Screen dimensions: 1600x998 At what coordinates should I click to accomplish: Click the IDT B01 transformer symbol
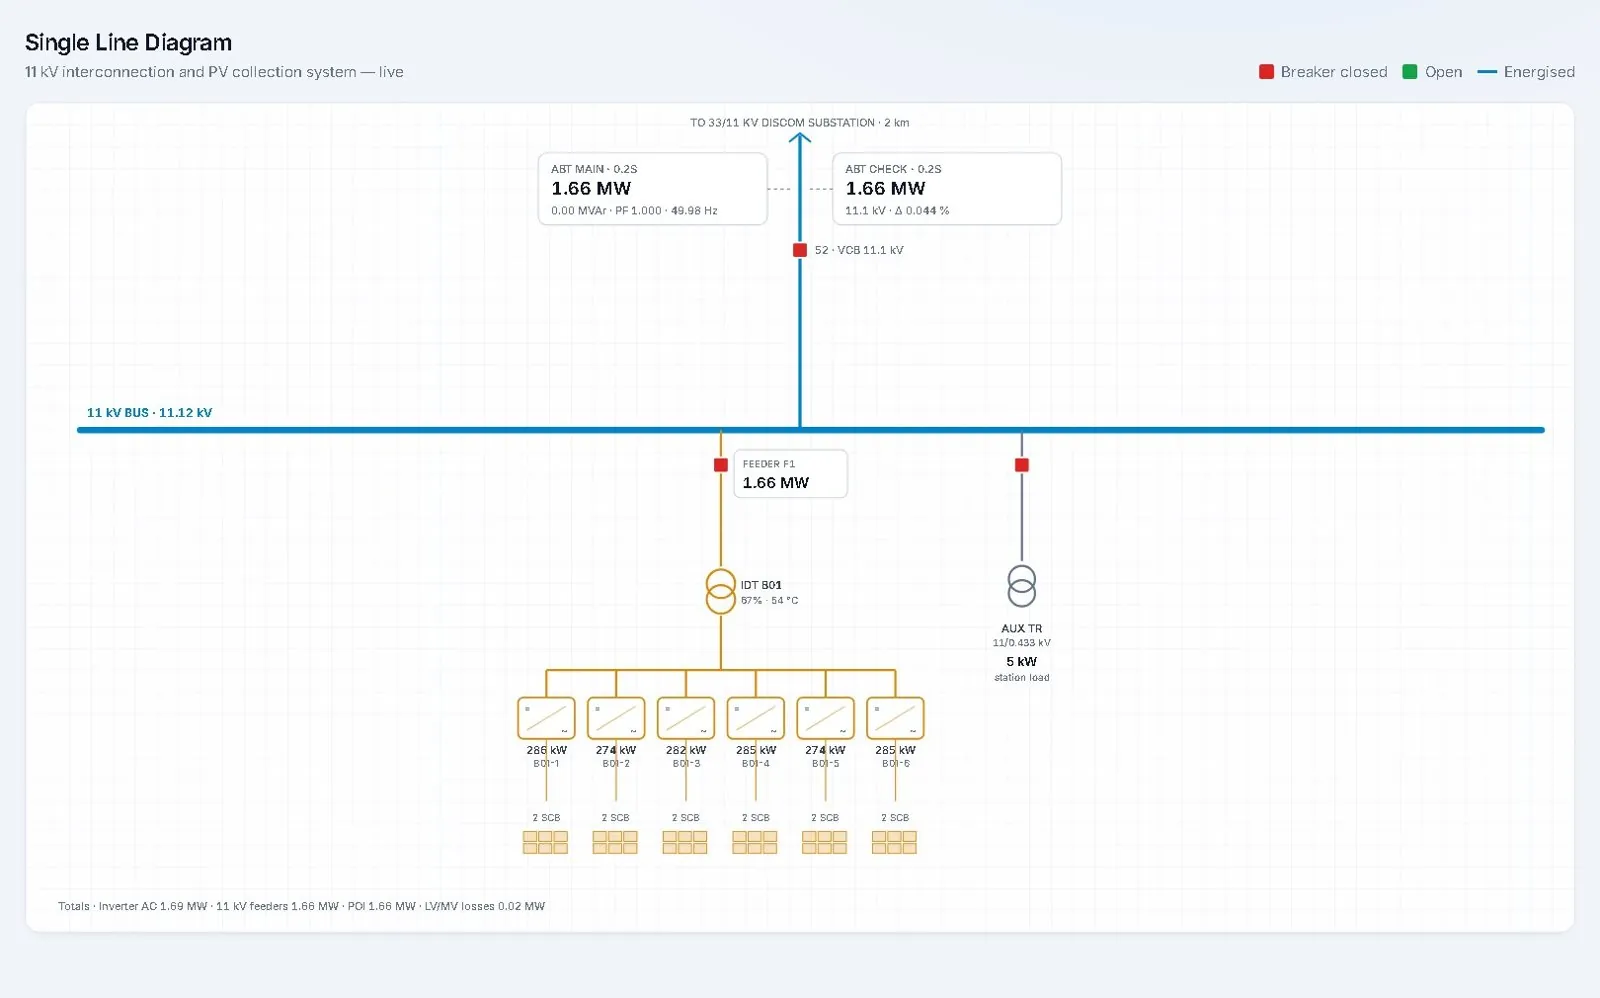(721, 592)
